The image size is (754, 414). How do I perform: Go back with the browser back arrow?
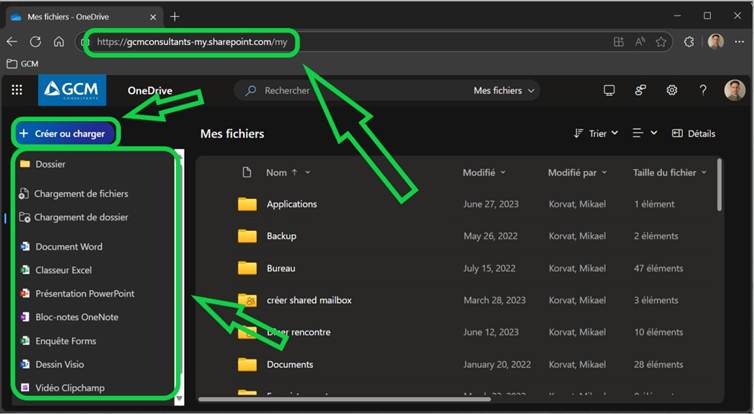(12, 42)
